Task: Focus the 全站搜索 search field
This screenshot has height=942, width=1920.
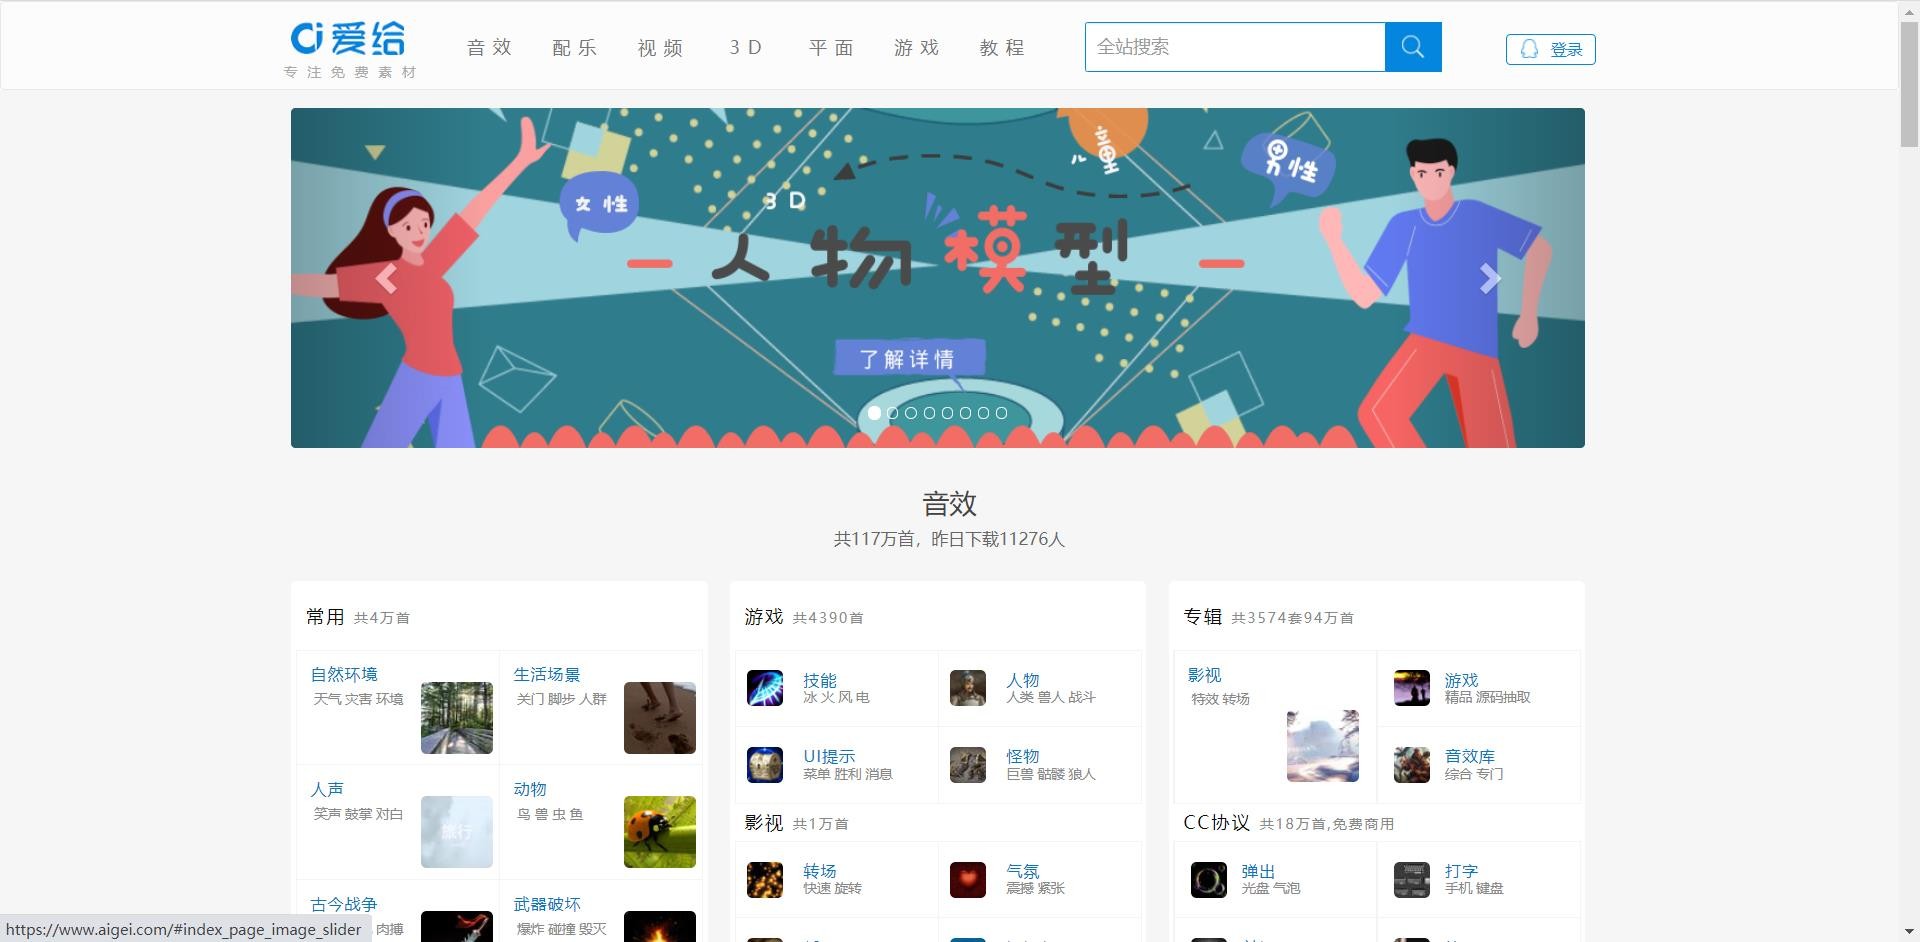Action: [1235, 47]
